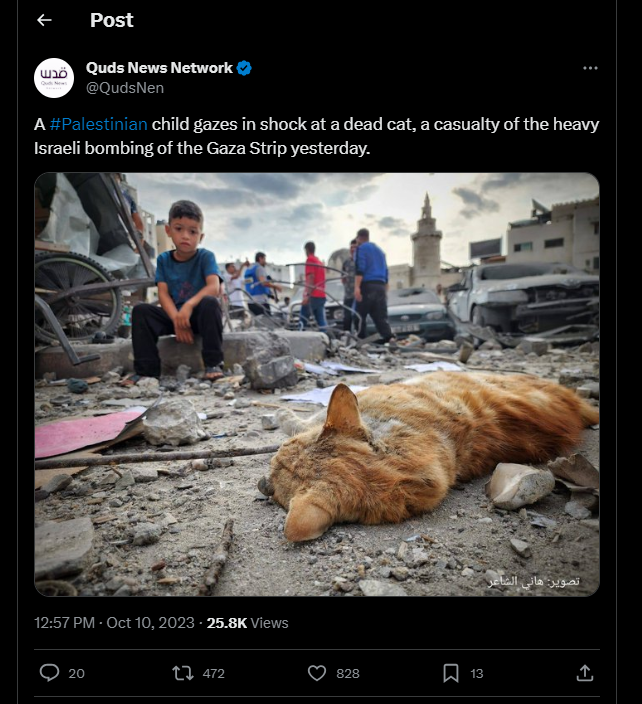Open the #Palestinian hashtag
Image resolution: width=642 pixels, height=704 pixels.
click(99, 124)
